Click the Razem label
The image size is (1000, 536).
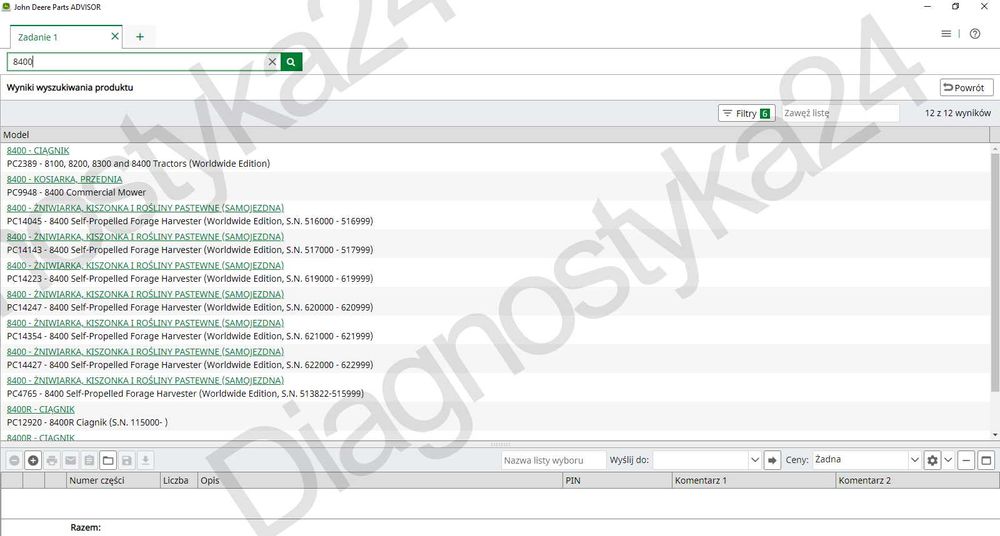point(85,528)
